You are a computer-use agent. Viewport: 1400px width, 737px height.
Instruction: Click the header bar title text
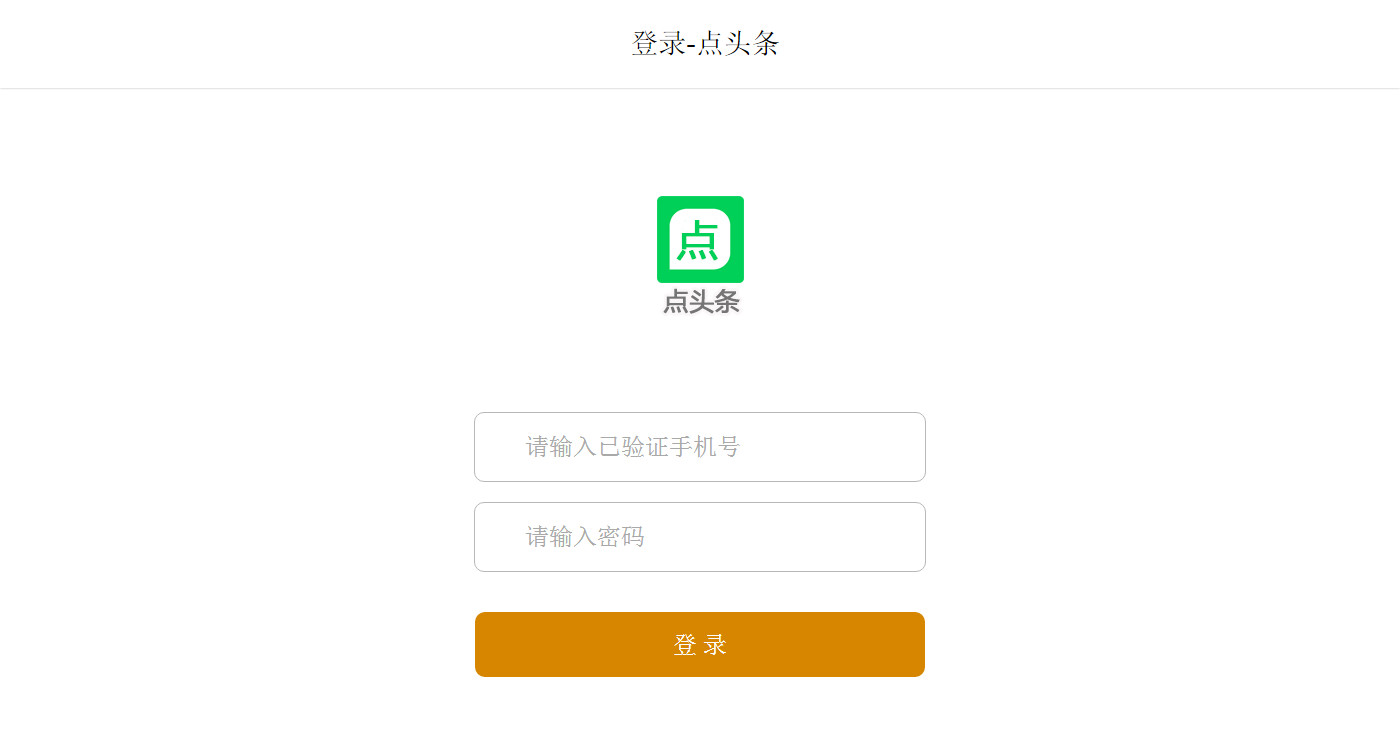click(705, 43)
